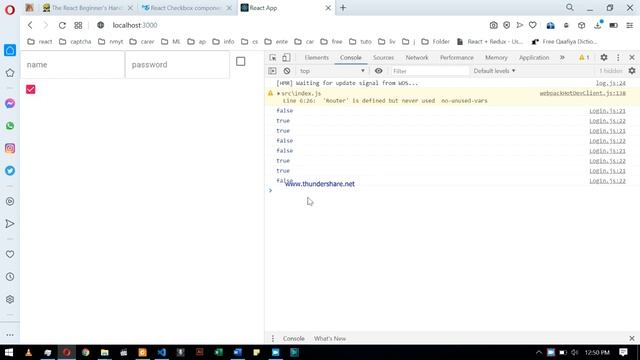Open captcha bookmarks folder

point(75,42)
